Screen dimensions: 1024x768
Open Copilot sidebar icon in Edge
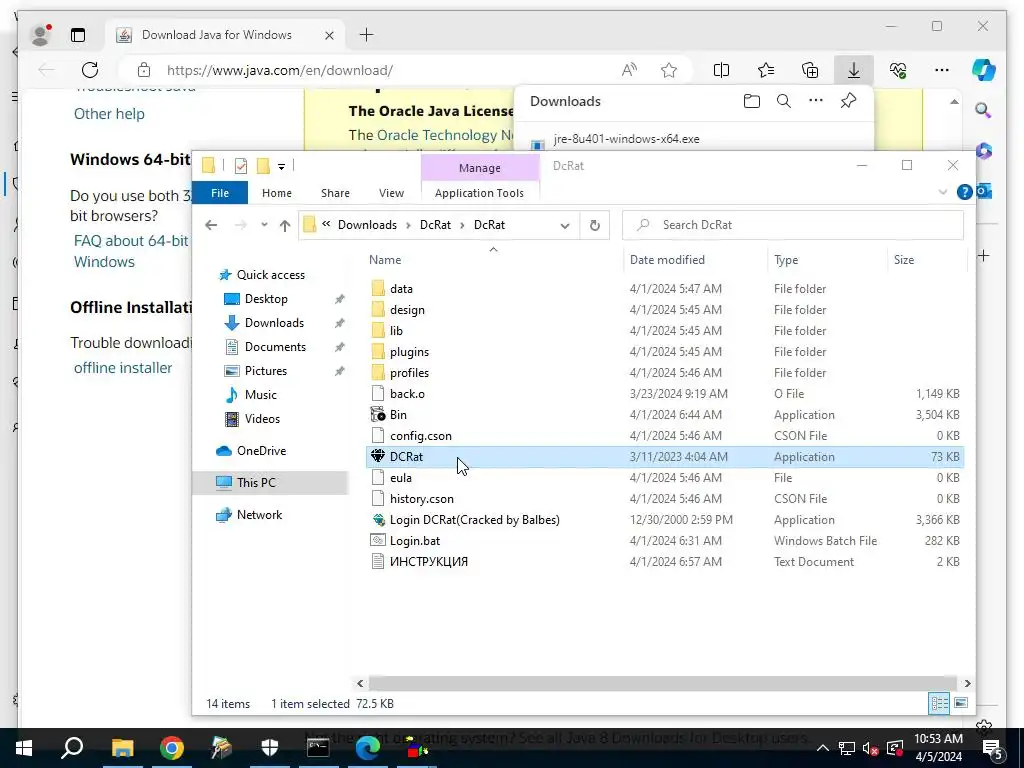984,70
